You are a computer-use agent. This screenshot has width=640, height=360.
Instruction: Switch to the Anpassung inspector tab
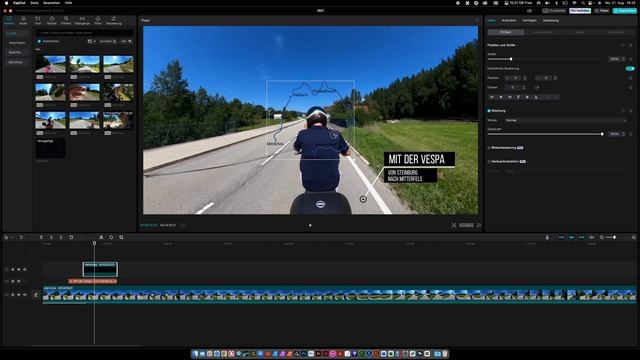[551, 20]
